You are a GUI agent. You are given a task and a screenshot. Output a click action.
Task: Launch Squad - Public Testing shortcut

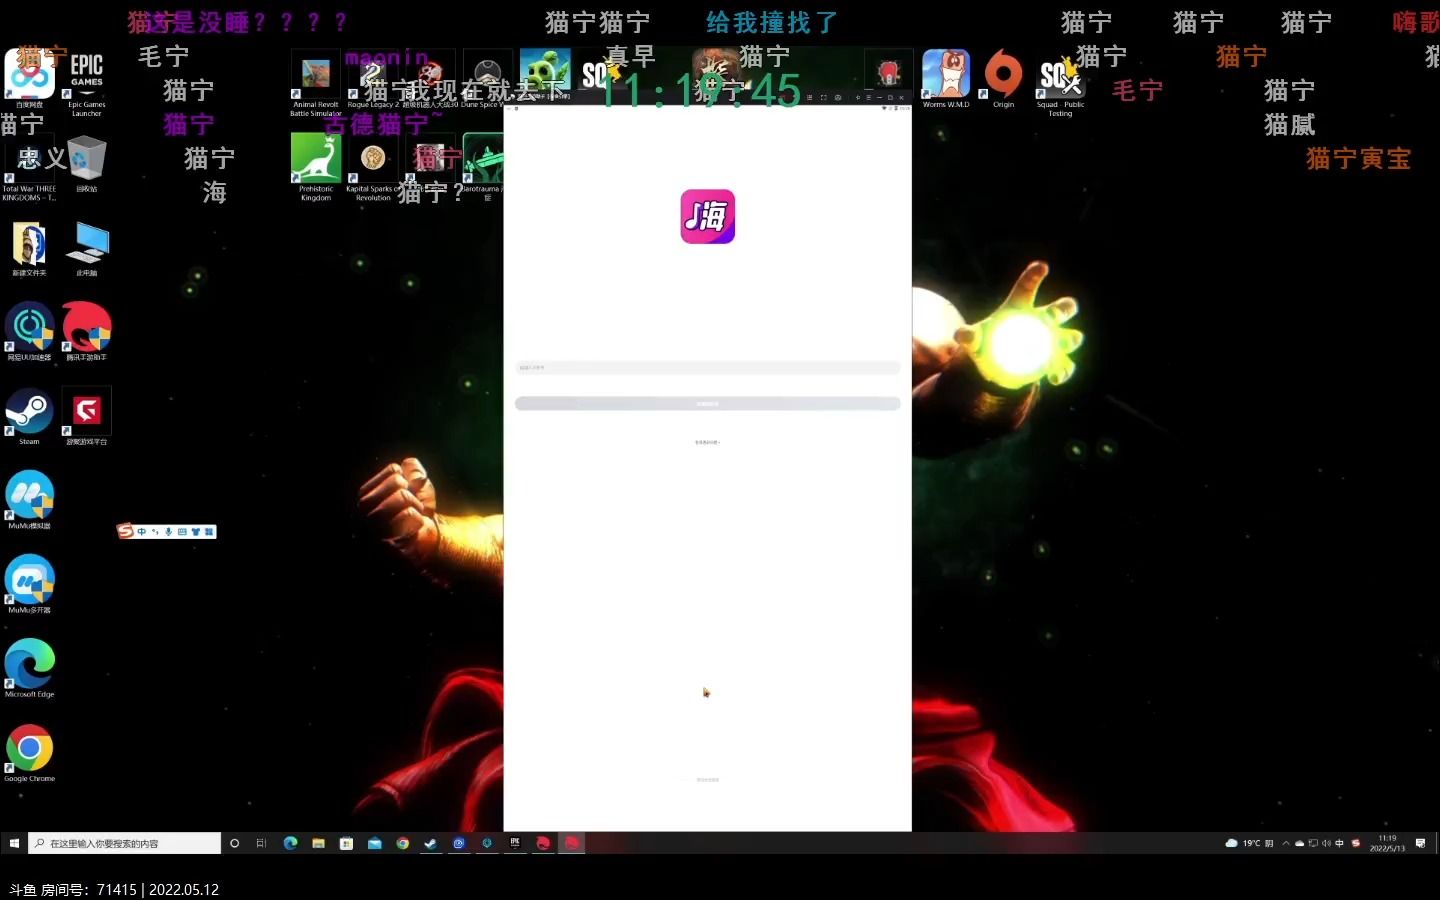pos(1060,84)
